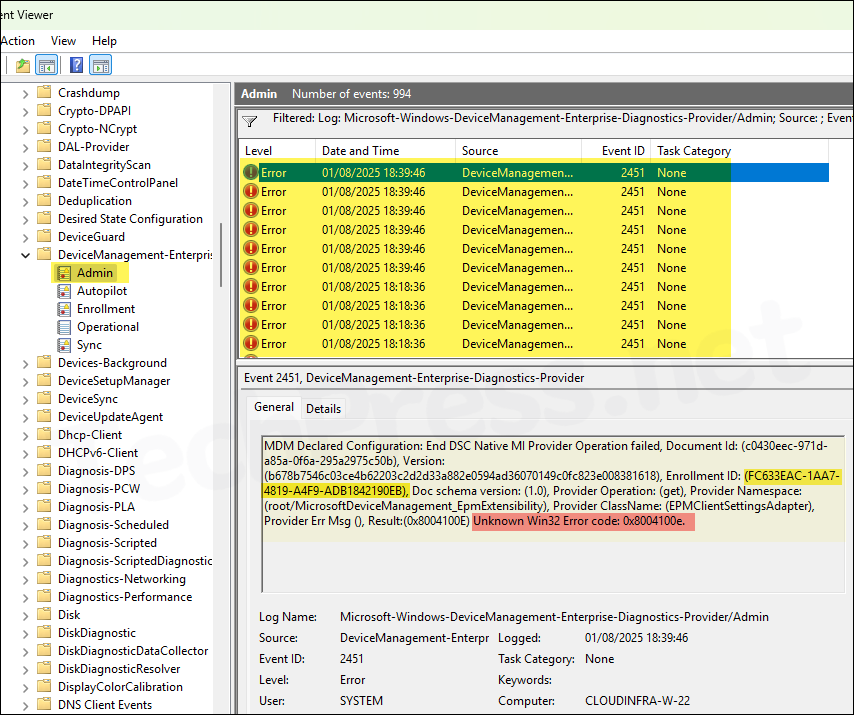Click the DeviceSync folder icon

click(44, 398)
